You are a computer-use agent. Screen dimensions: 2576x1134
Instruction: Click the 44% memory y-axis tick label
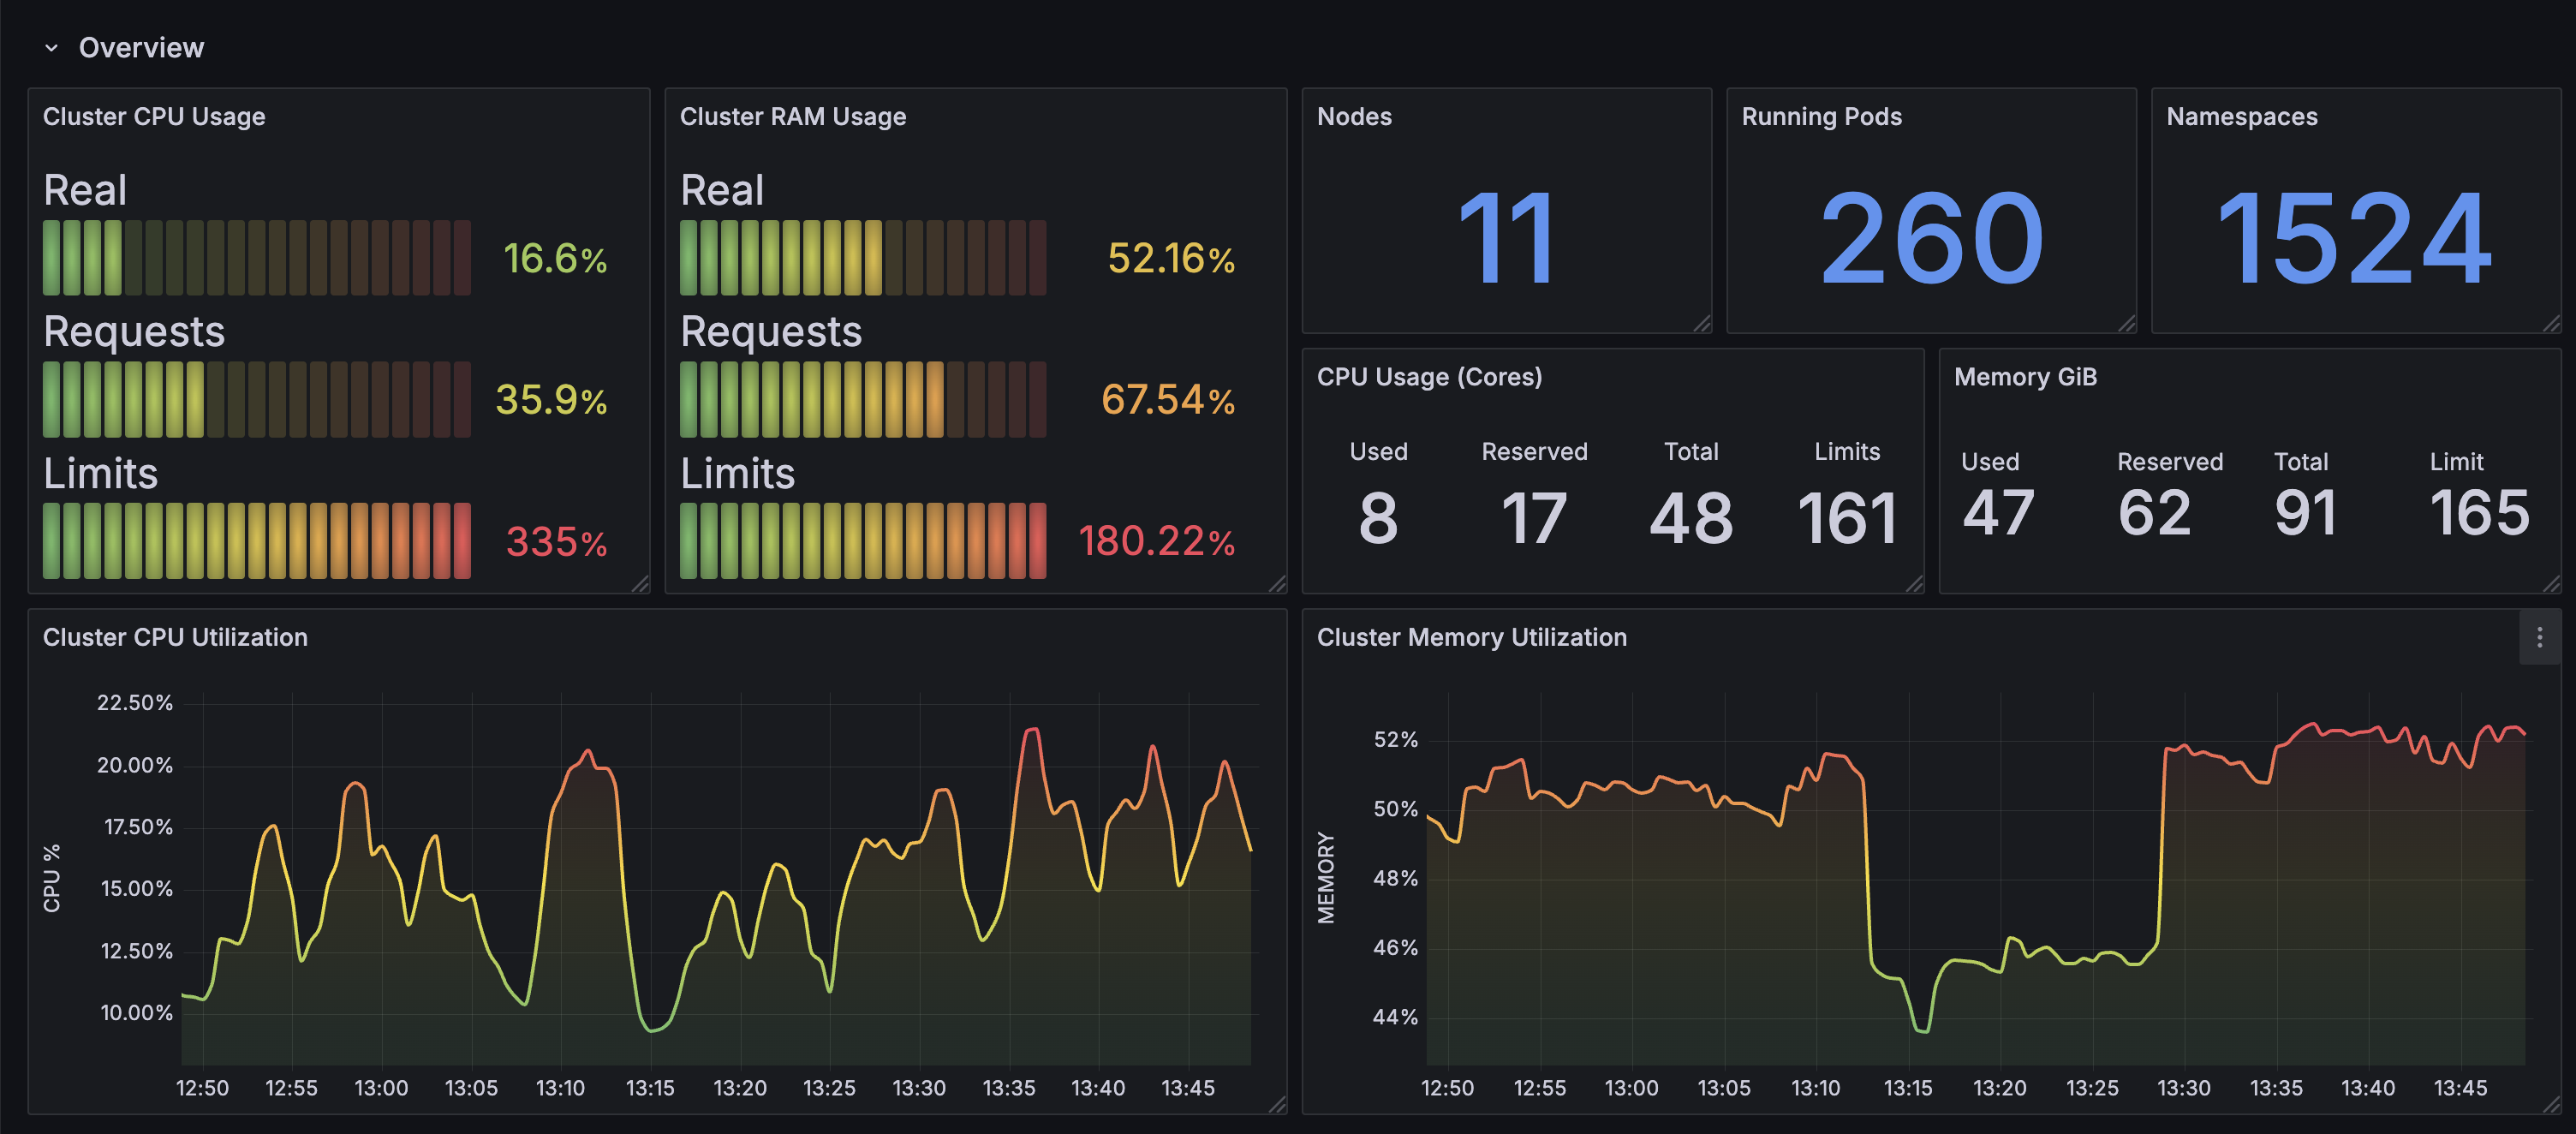(1396, 1017)
